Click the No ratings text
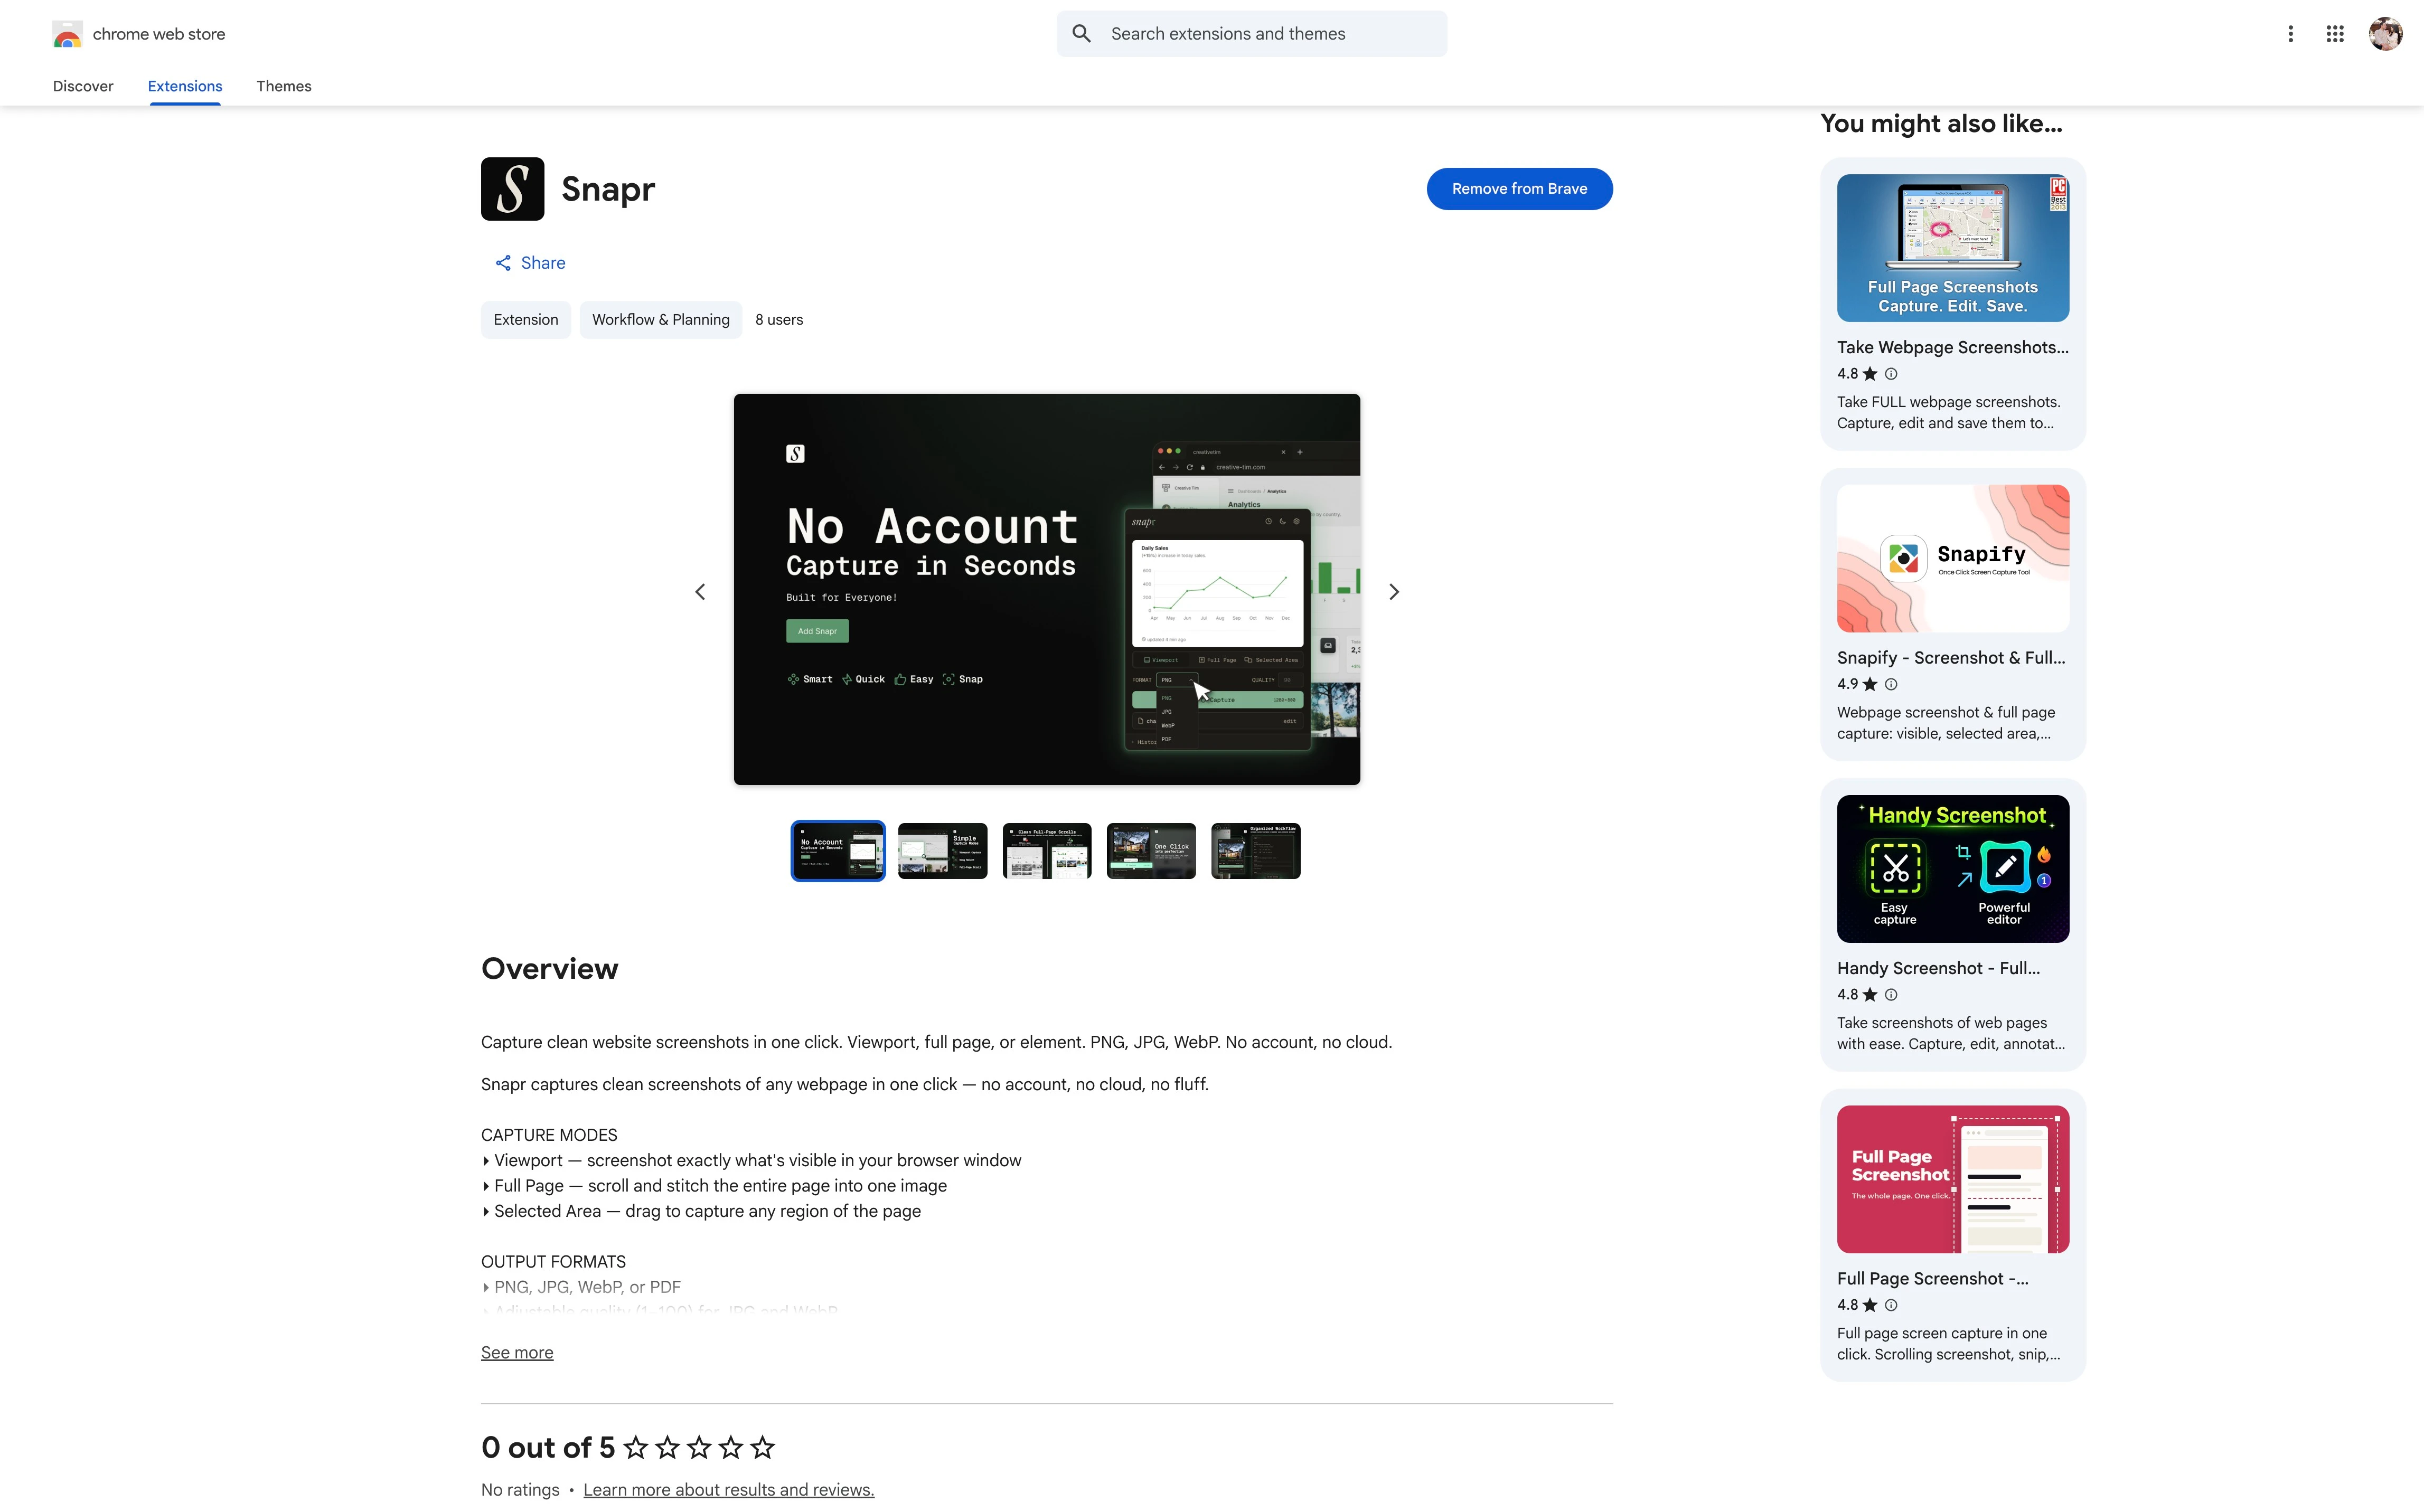The image size is (2424, 1512). click(520, 1489)
